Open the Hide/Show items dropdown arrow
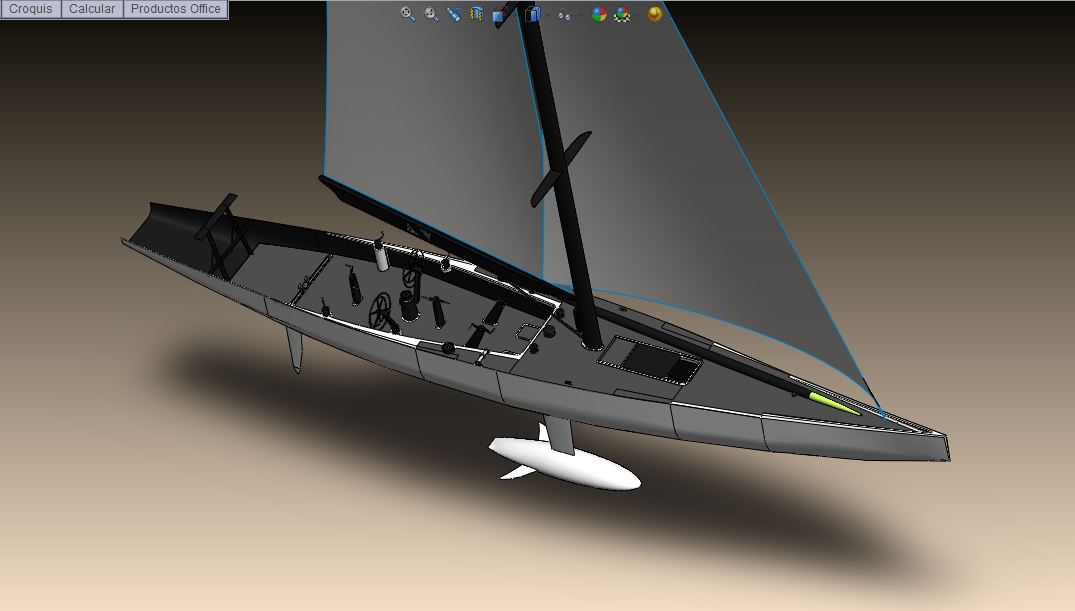 pos(580,13)
